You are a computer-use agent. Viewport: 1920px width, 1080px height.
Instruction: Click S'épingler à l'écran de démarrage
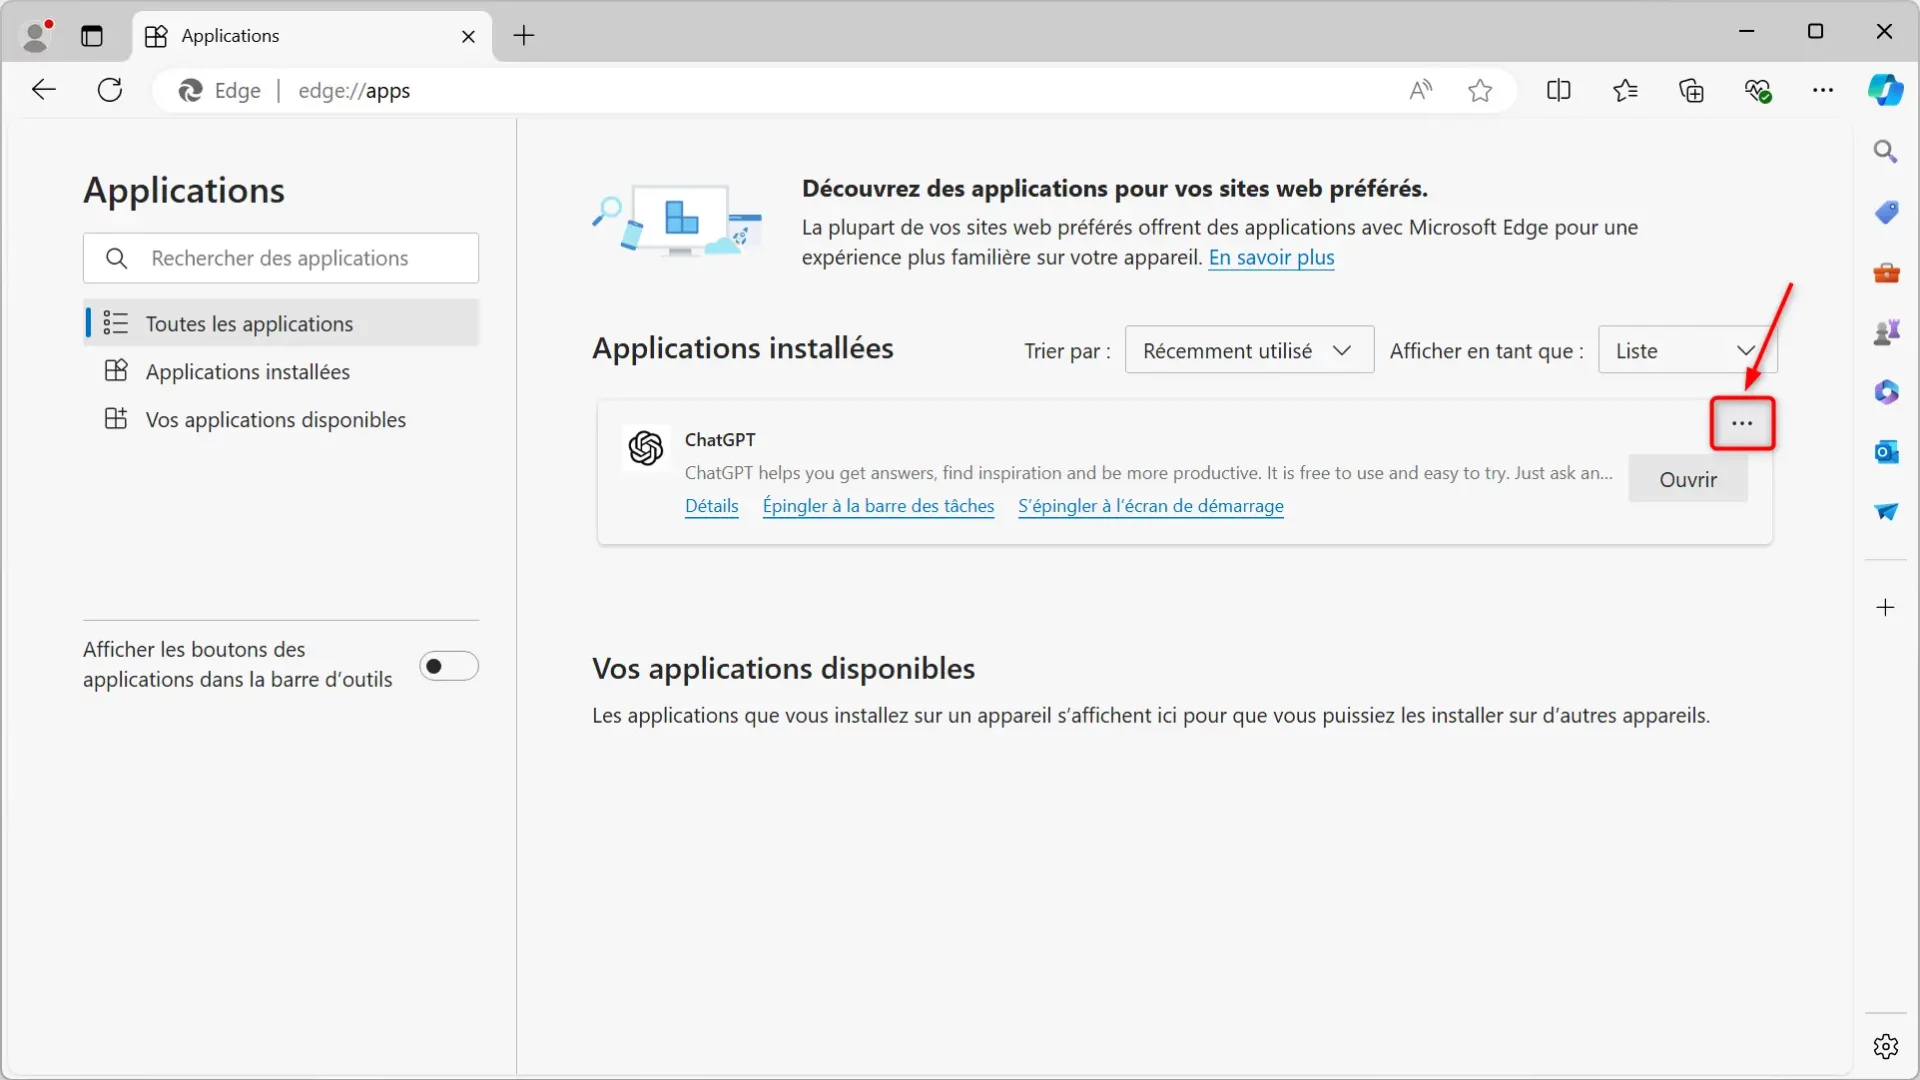tap(1151, 506)
